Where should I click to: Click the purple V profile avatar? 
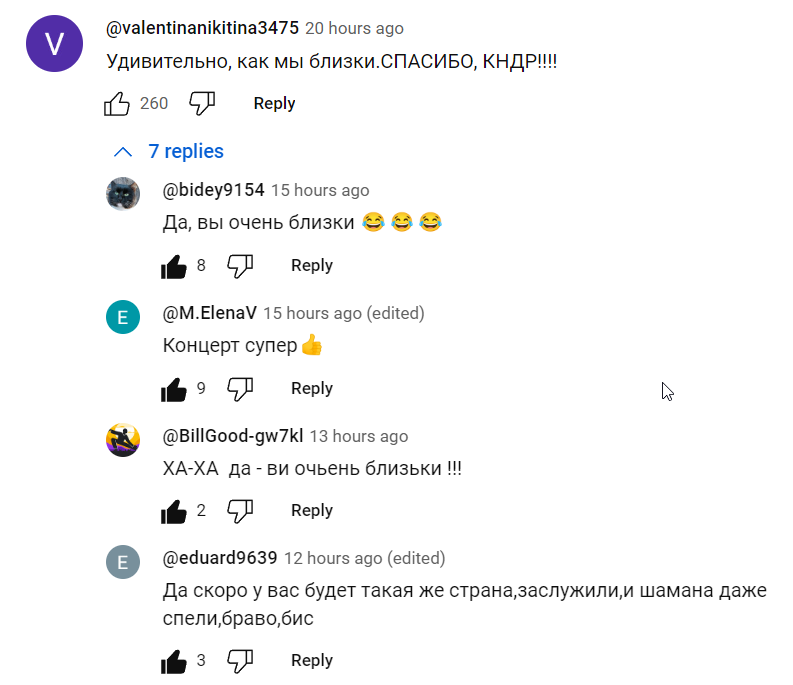[x=54, y=44]
